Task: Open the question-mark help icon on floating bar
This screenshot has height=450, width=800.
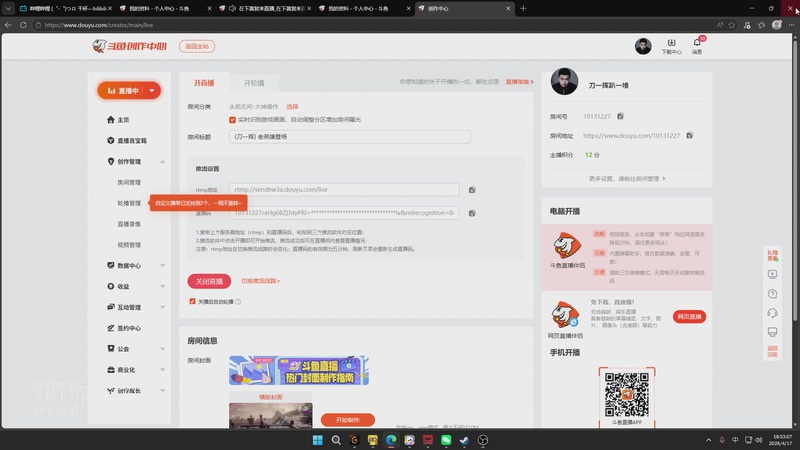Action: point(772,293)
